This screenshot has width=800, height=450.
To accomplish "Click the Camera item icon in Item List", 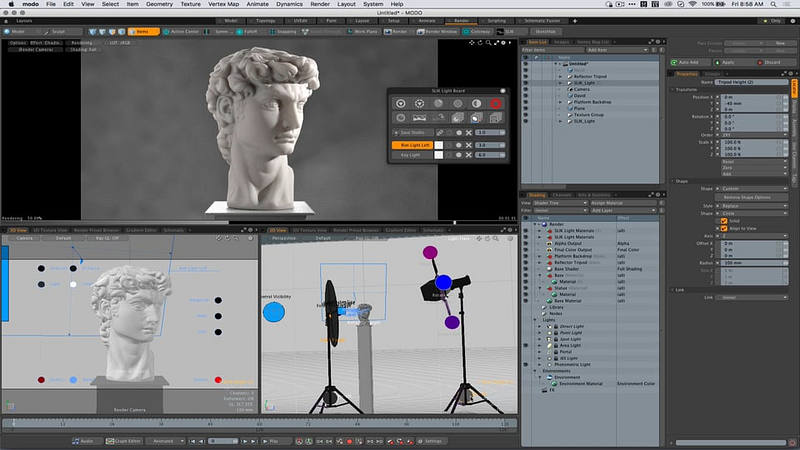I will (568, 88).
